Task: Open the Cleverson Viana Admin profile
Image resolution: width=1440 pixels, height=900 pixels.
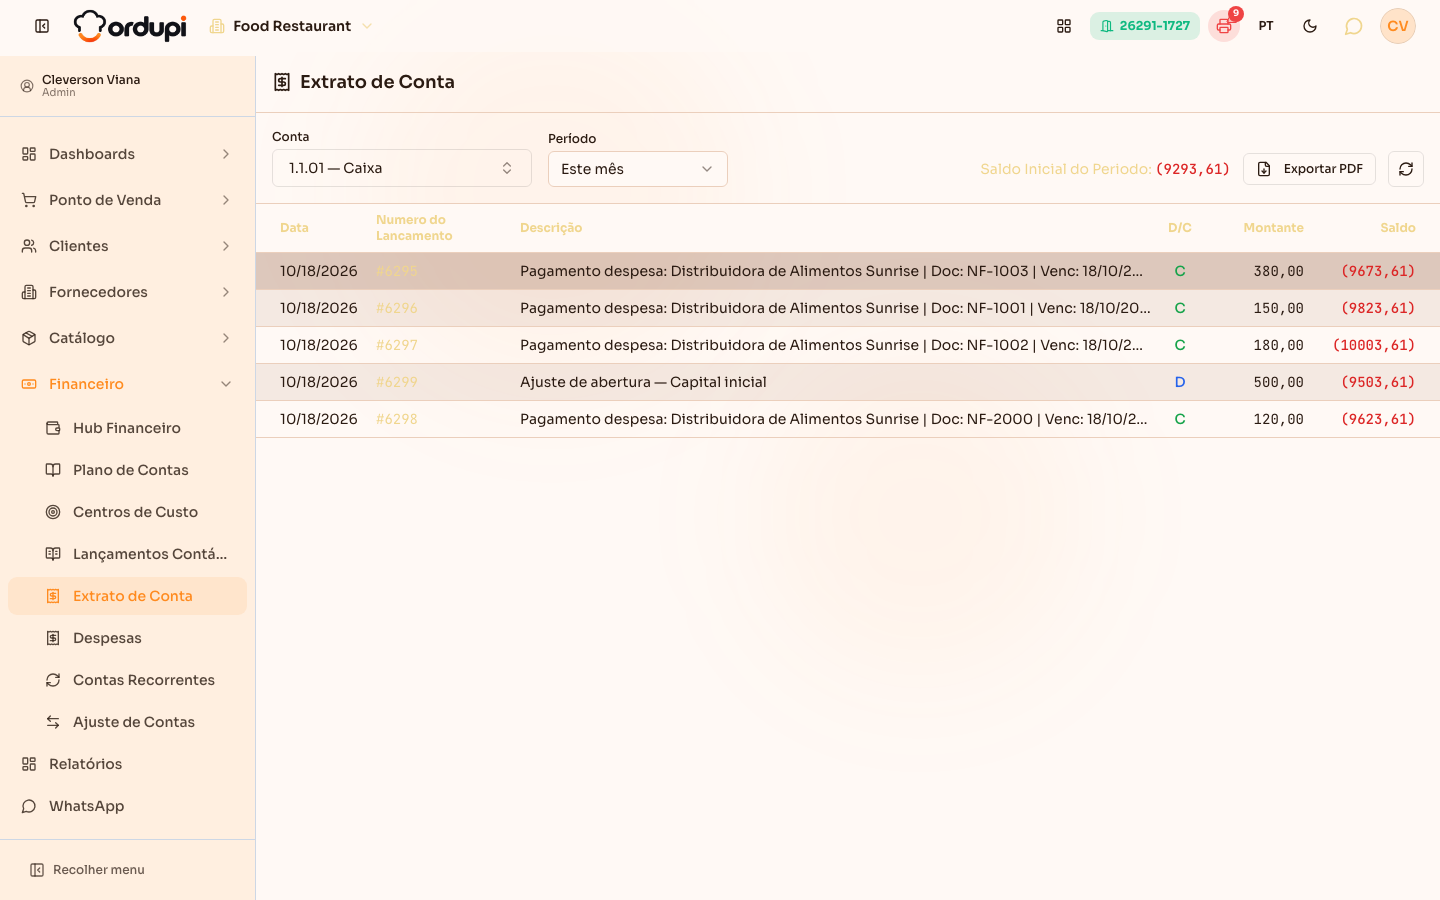Action: [x=128, y=85]
